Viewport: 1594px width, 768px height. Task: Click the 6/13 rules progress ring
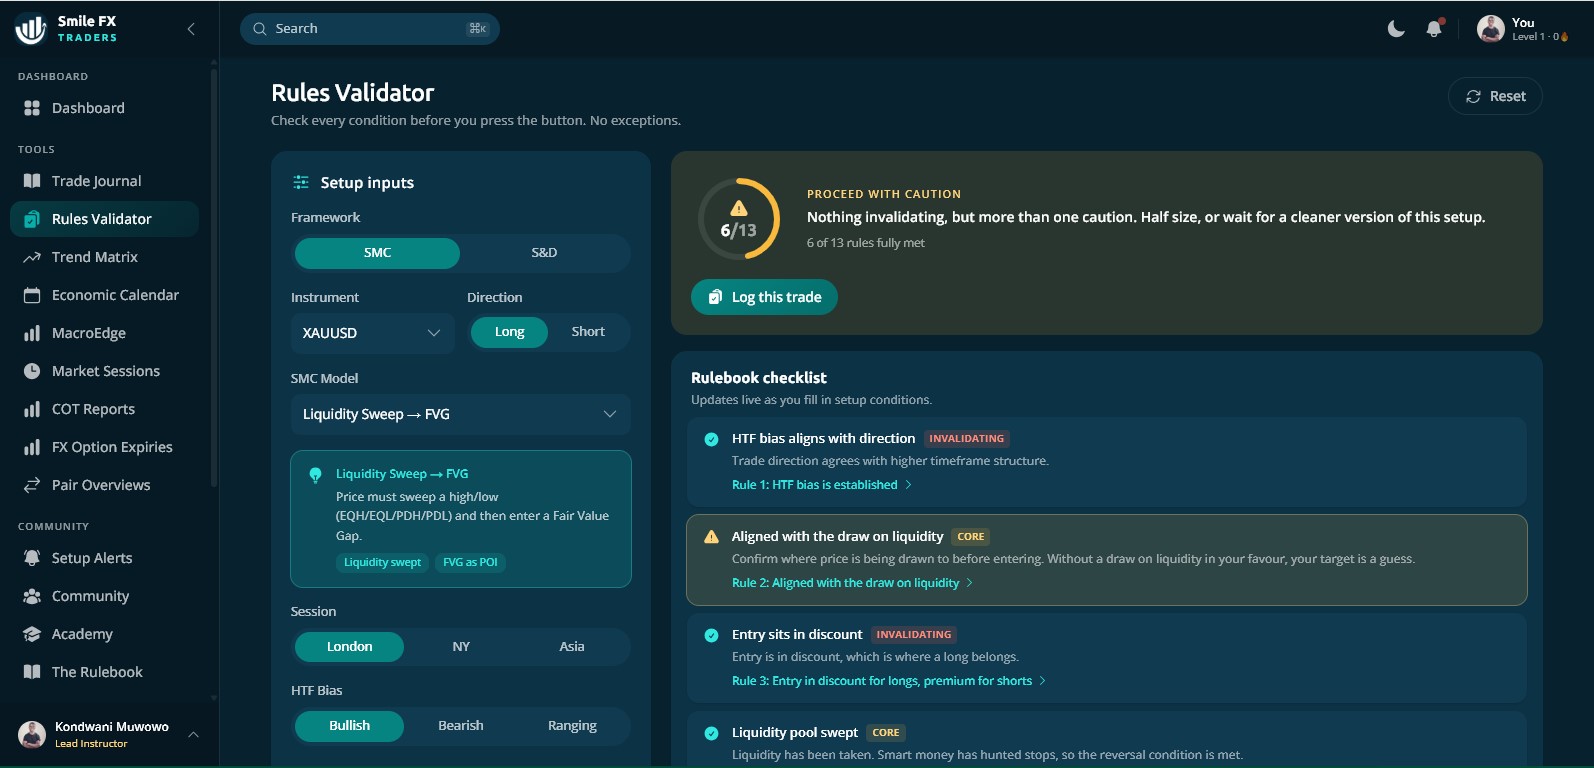pos(739,219)
